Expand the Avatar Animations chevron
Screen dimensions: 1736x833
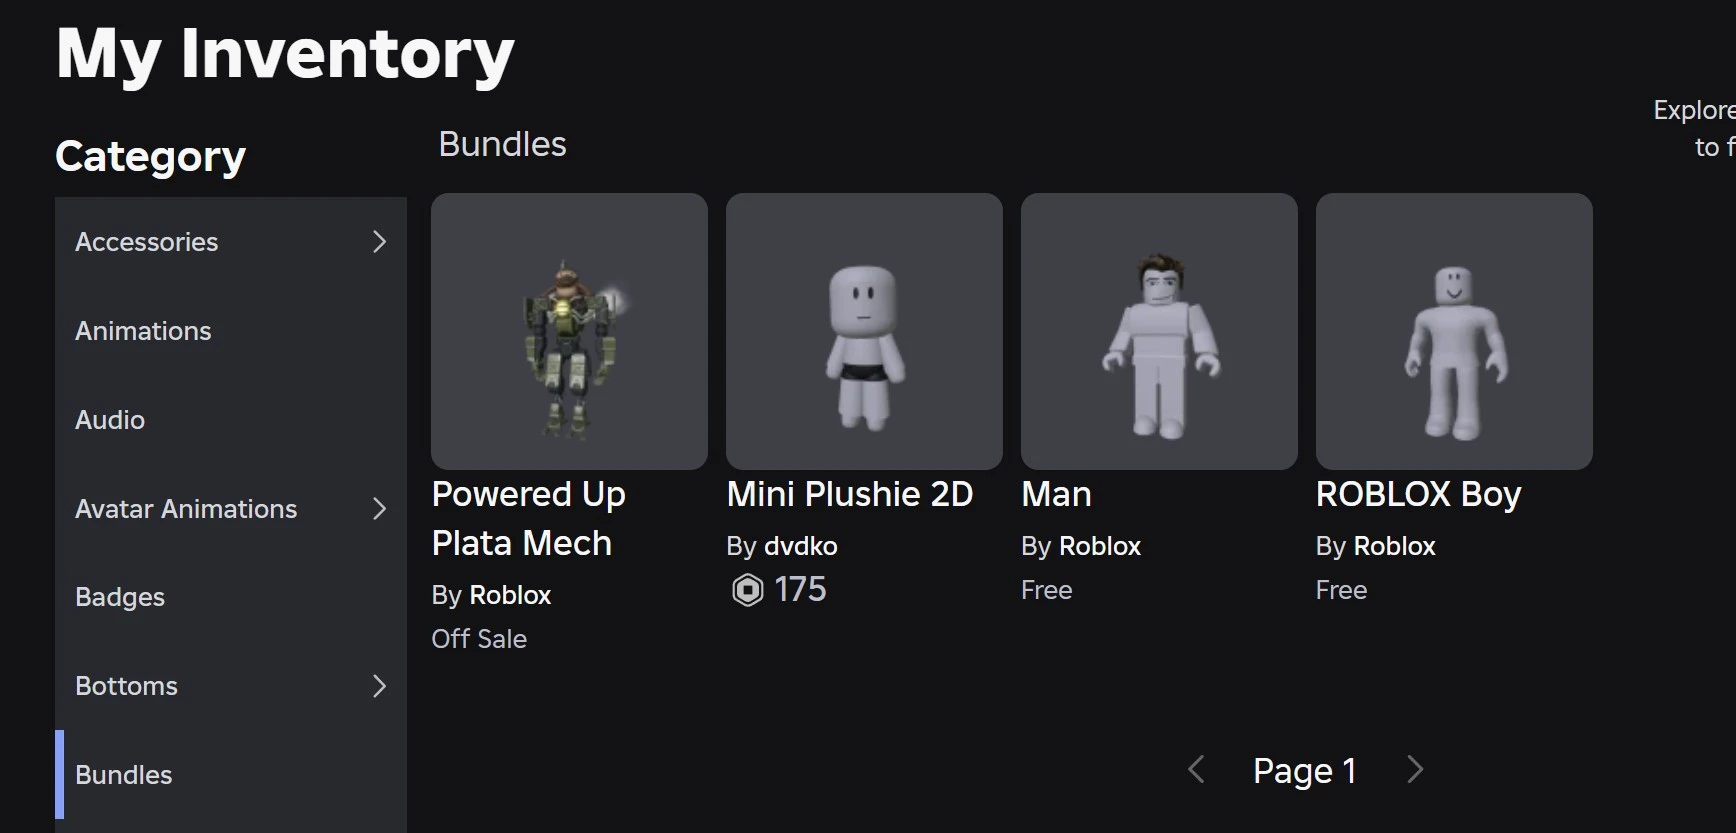point(379,509)
